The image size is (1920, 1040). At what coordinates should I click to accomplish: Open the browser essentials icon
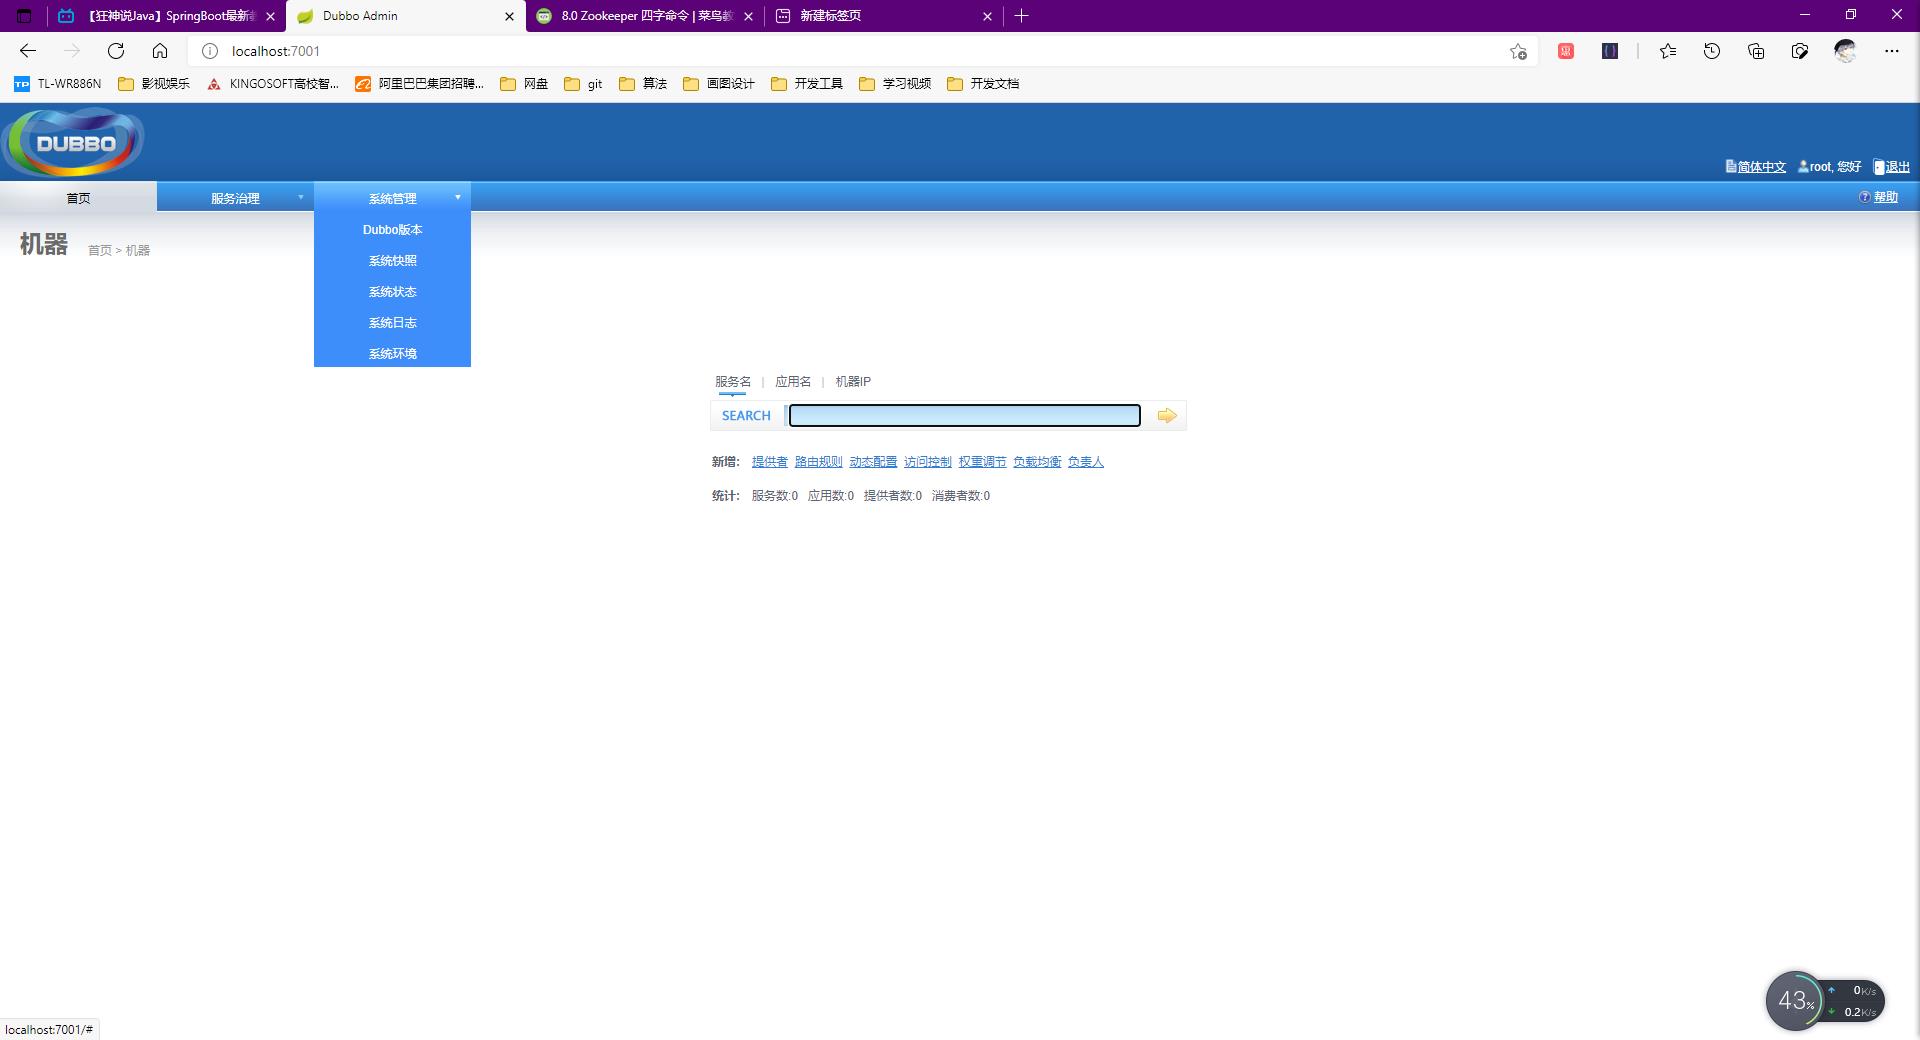(1800, 51)
